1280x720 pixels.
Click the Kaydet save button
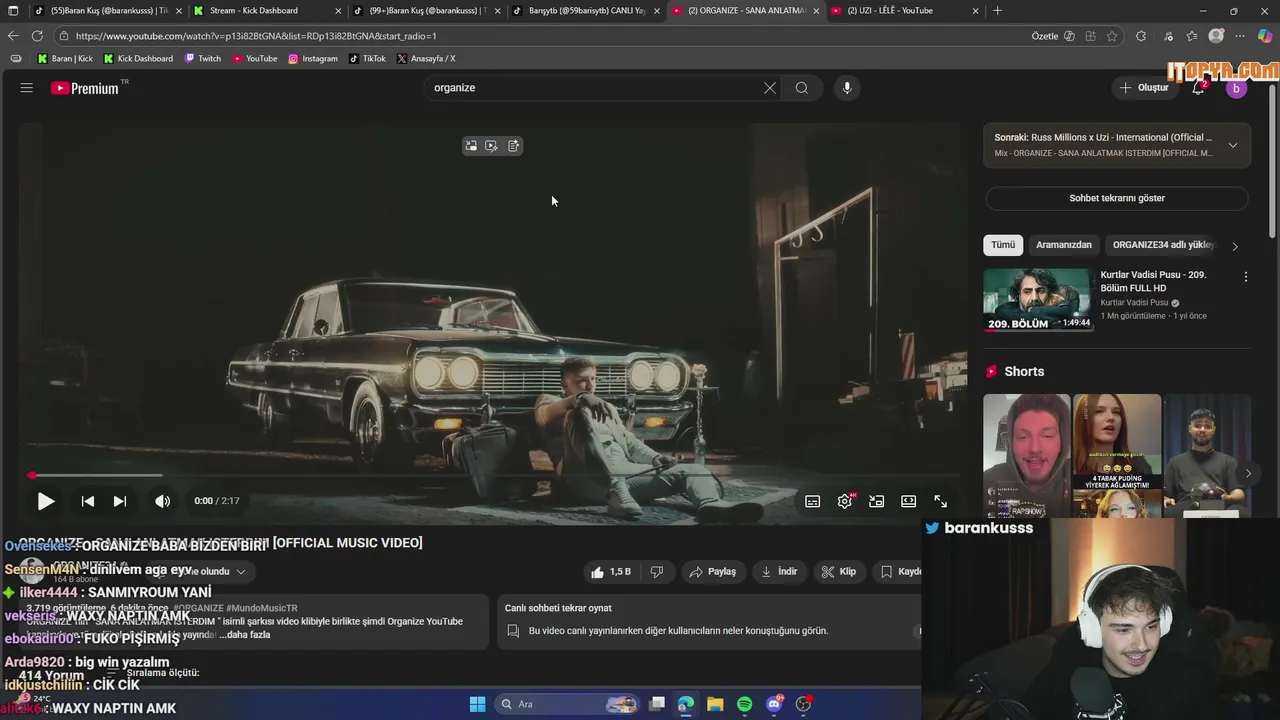[898, 572]
